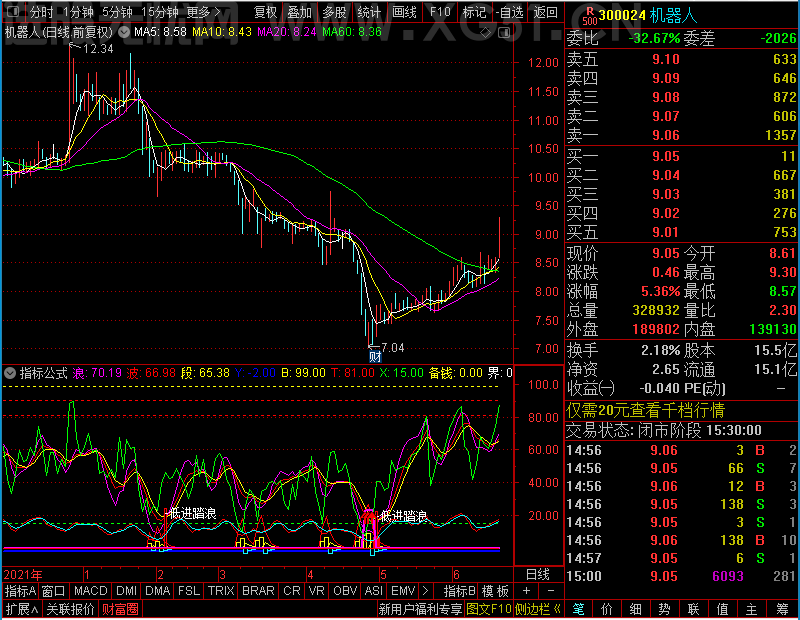Select the 1分钟 period
Screen dimensions: 800x620
pyautogui.click(x=79, y=12)
